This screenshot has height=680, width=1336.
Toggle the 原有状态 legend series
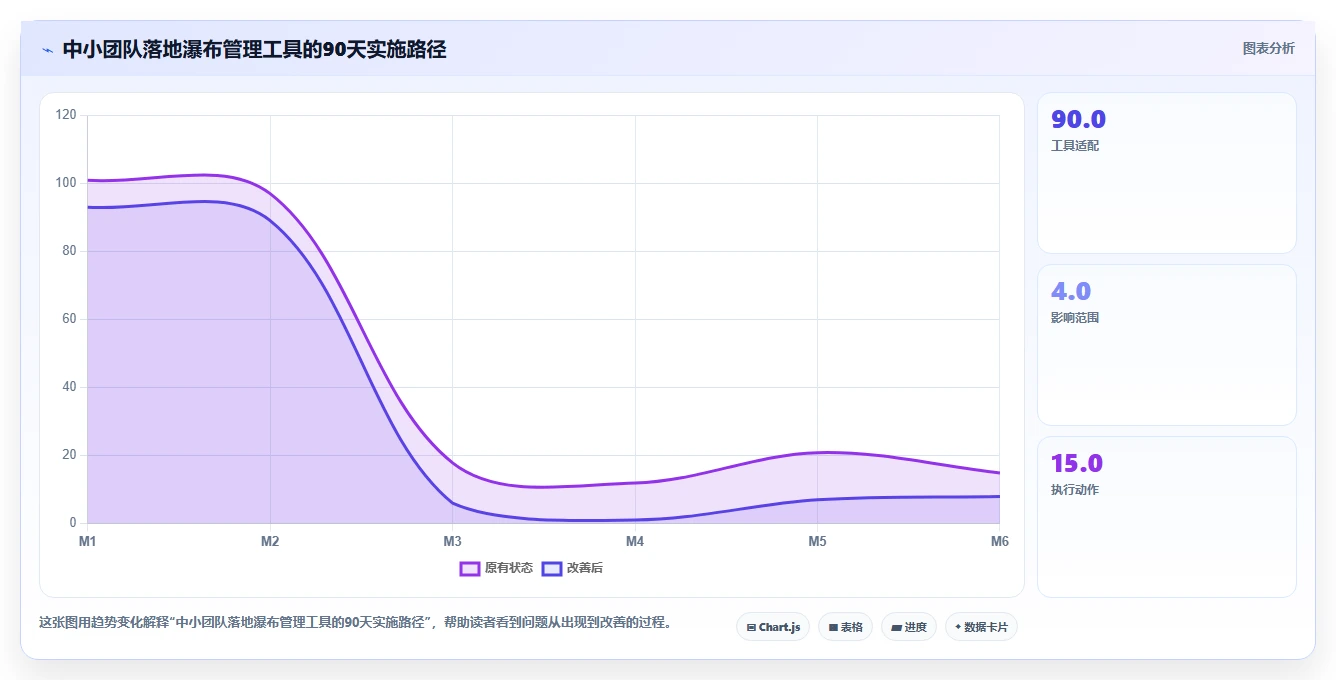pos(496,568)
